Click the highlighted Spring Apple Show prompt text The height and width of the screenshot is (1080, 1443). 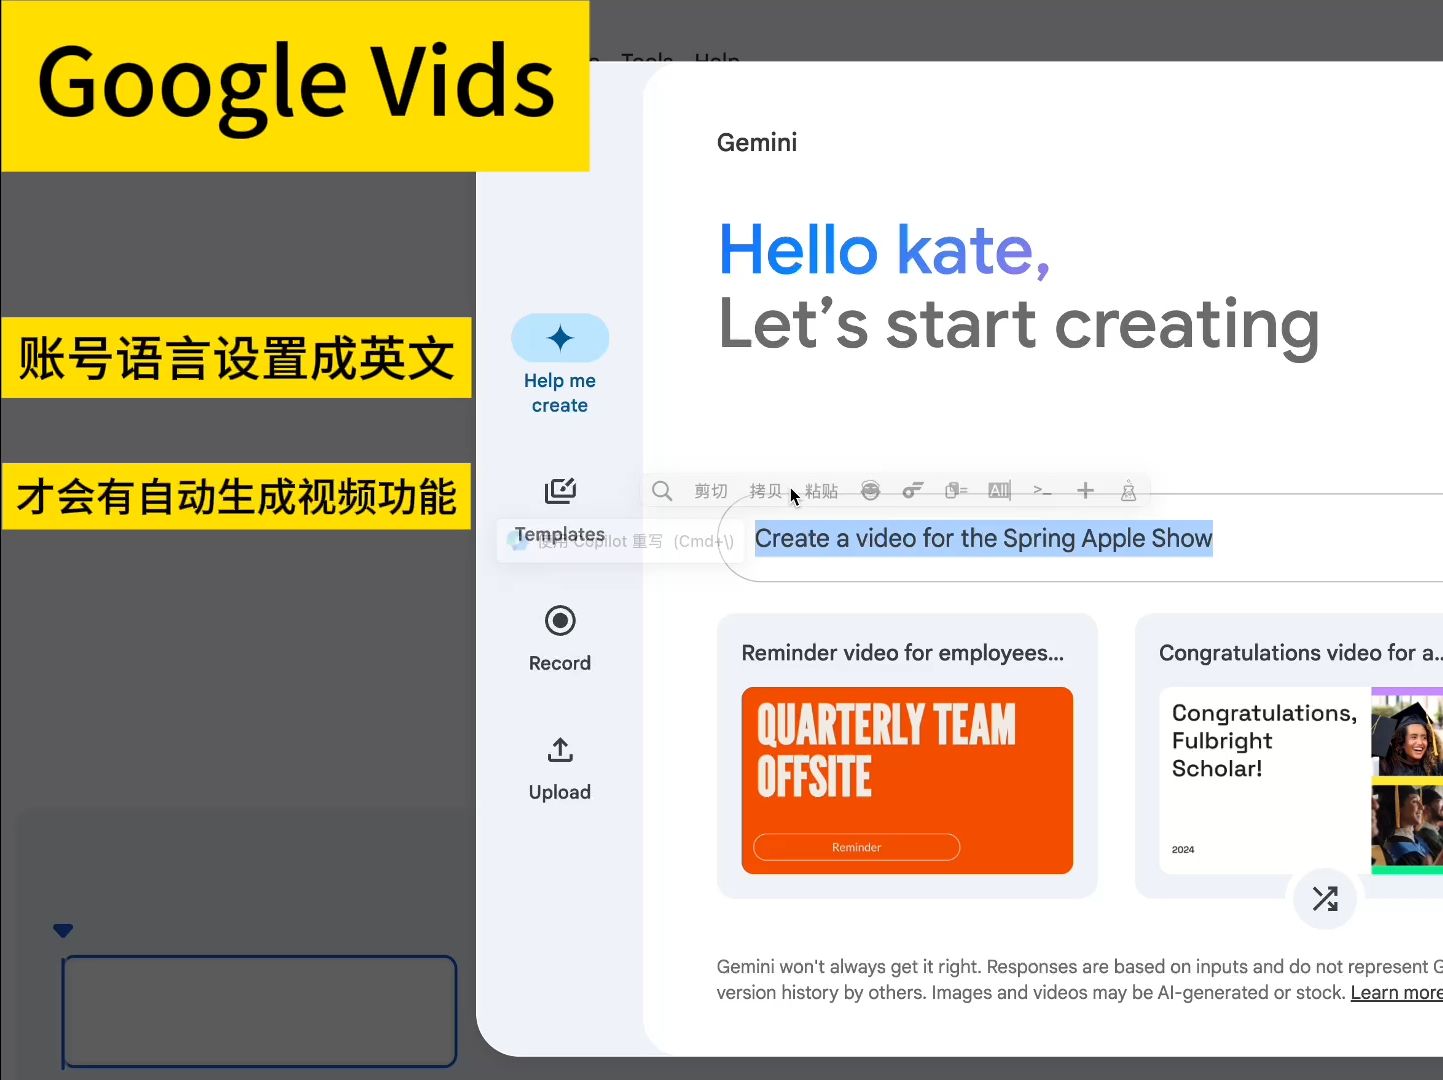983,538
